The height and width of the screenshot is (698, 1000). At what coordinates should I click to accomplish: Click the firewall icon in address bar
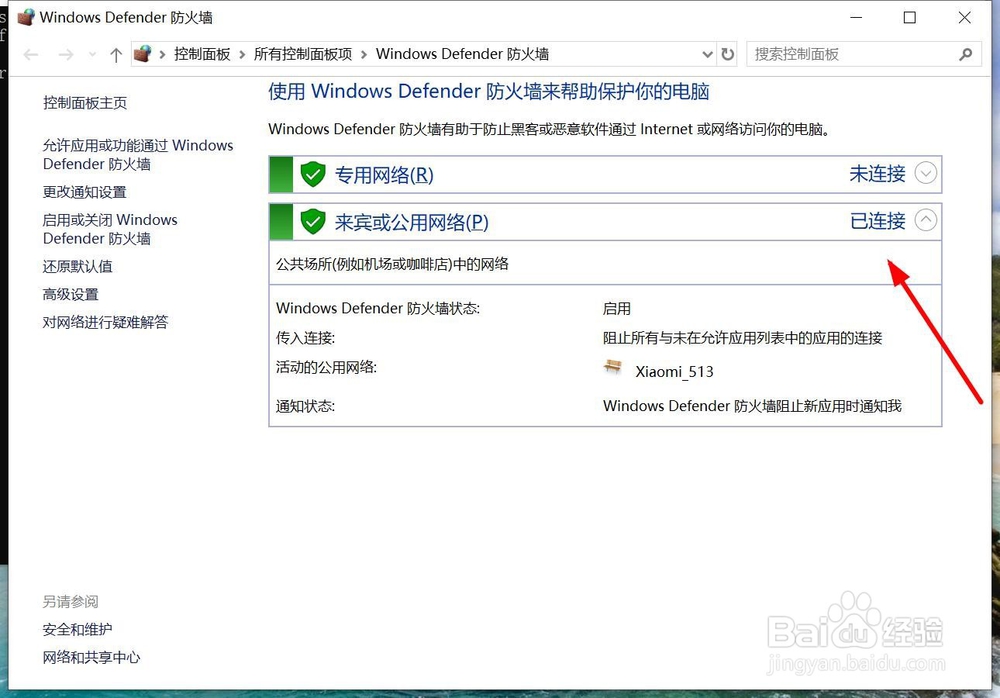click(x=143, y=54)
